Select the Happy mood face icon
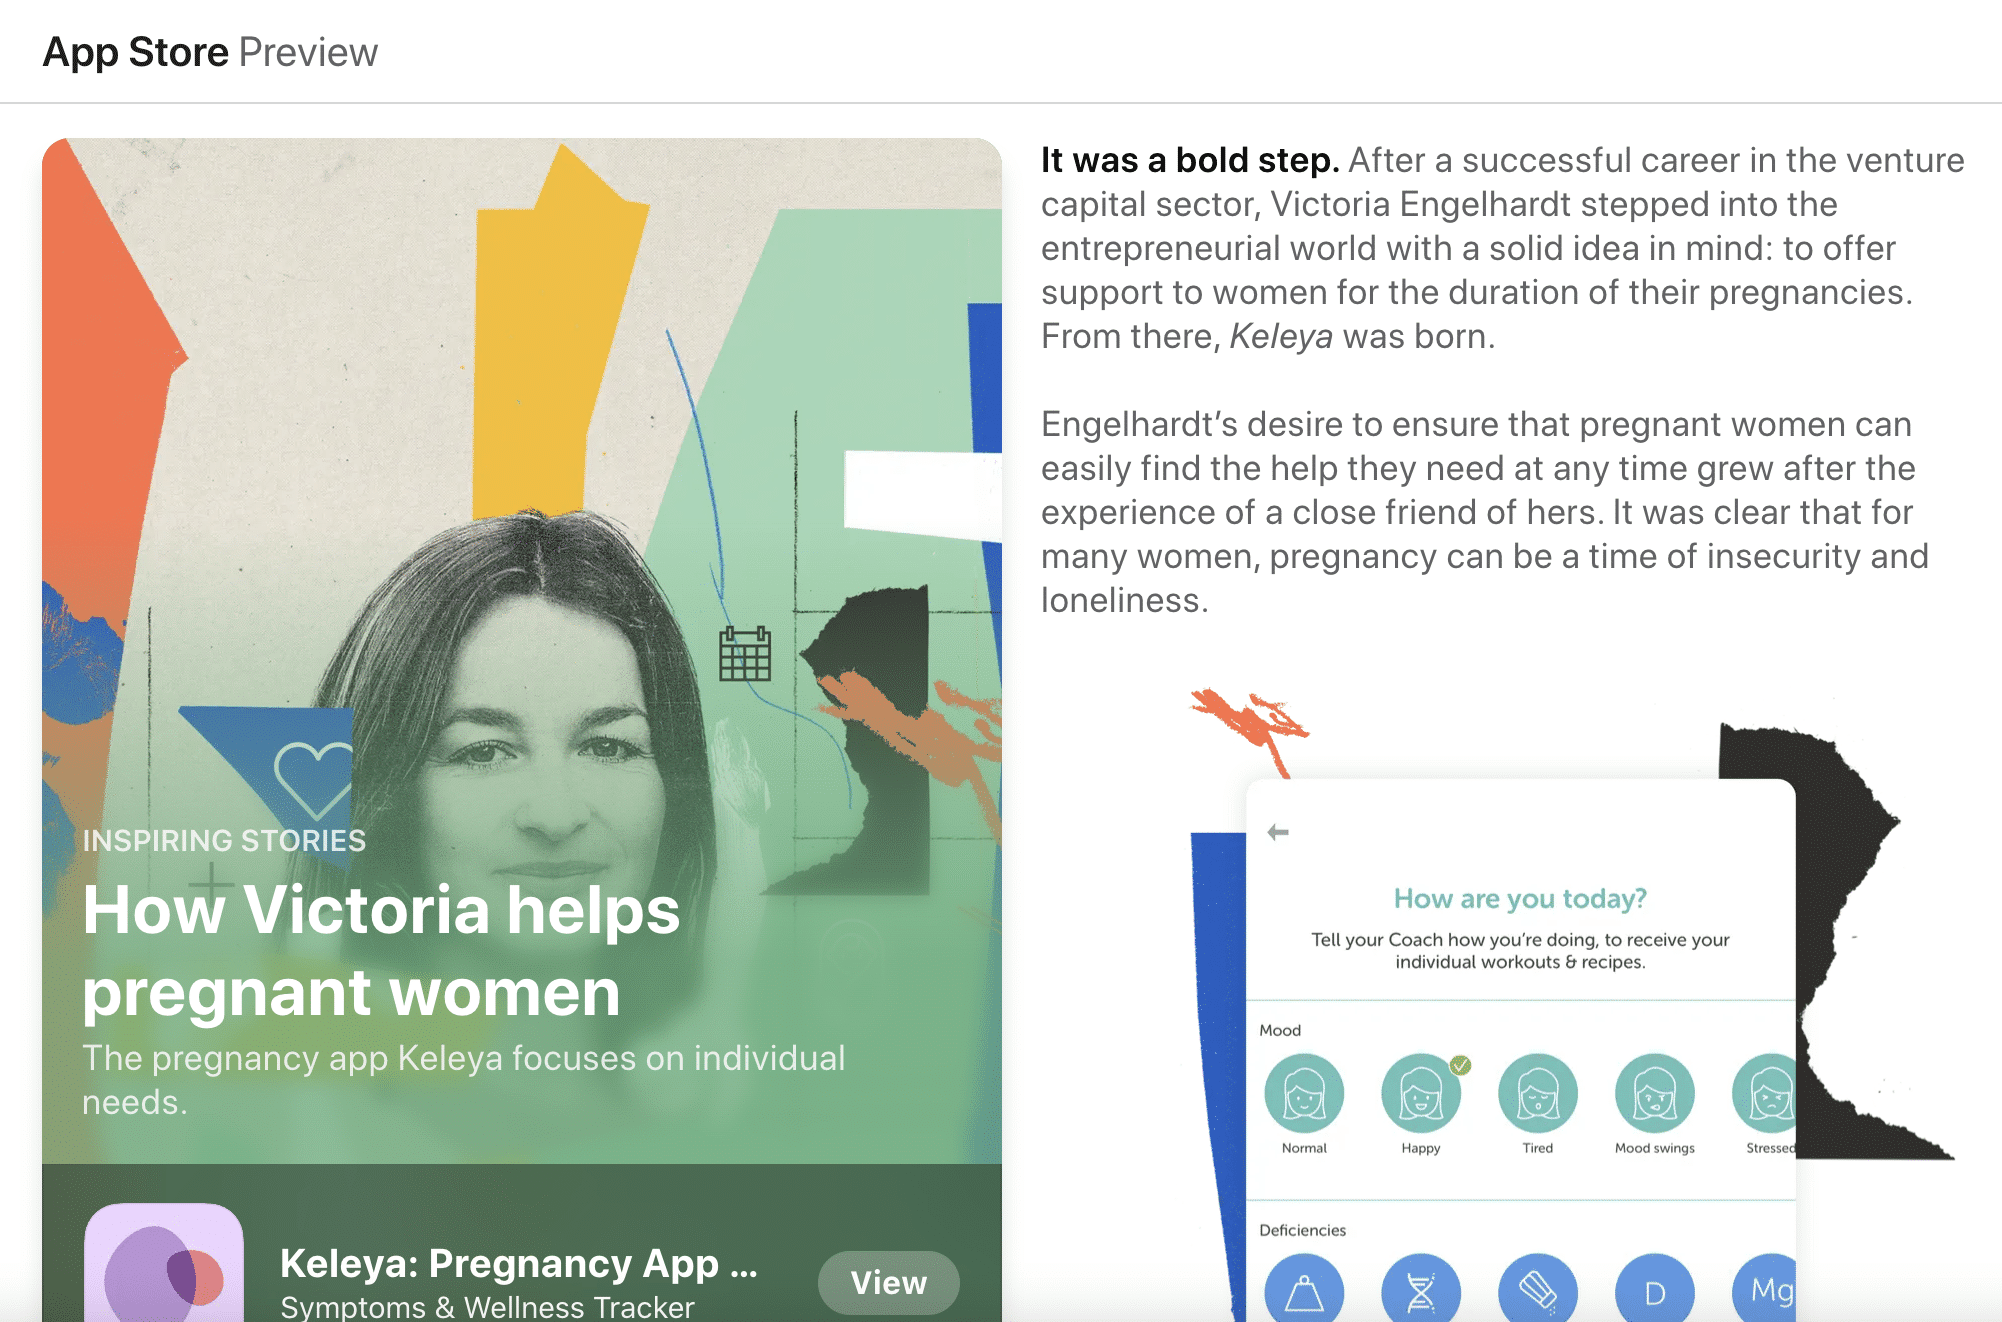Screen dimensions: 2002x1322 point(1421,1093)
